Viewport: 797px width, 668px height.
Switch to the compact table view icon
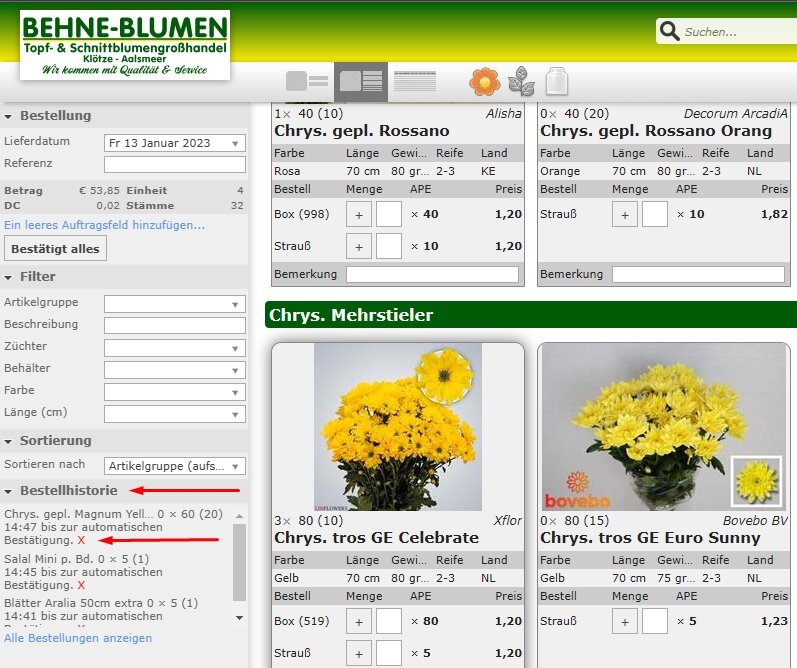pos(415,81)
